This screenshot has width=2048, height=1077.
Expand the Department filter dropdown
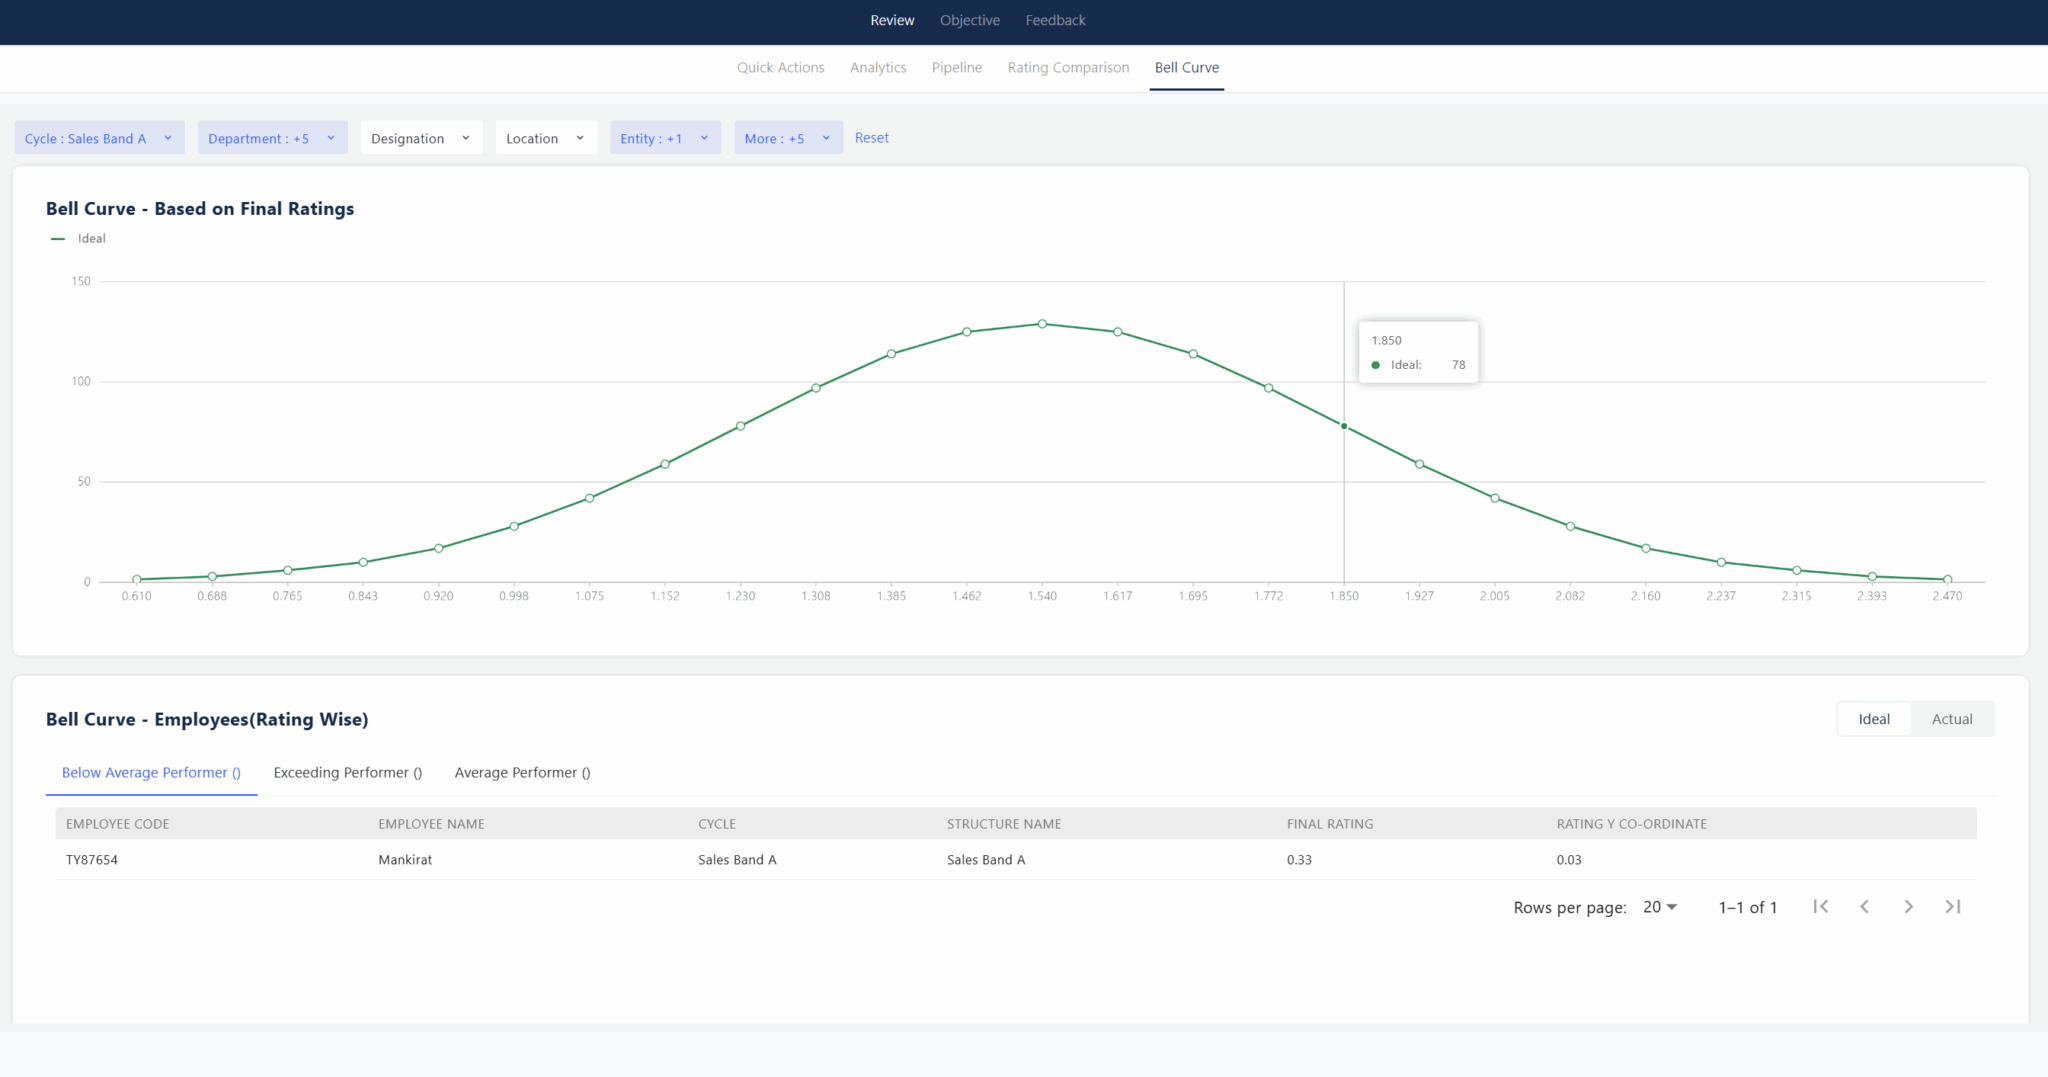(272, 137)
